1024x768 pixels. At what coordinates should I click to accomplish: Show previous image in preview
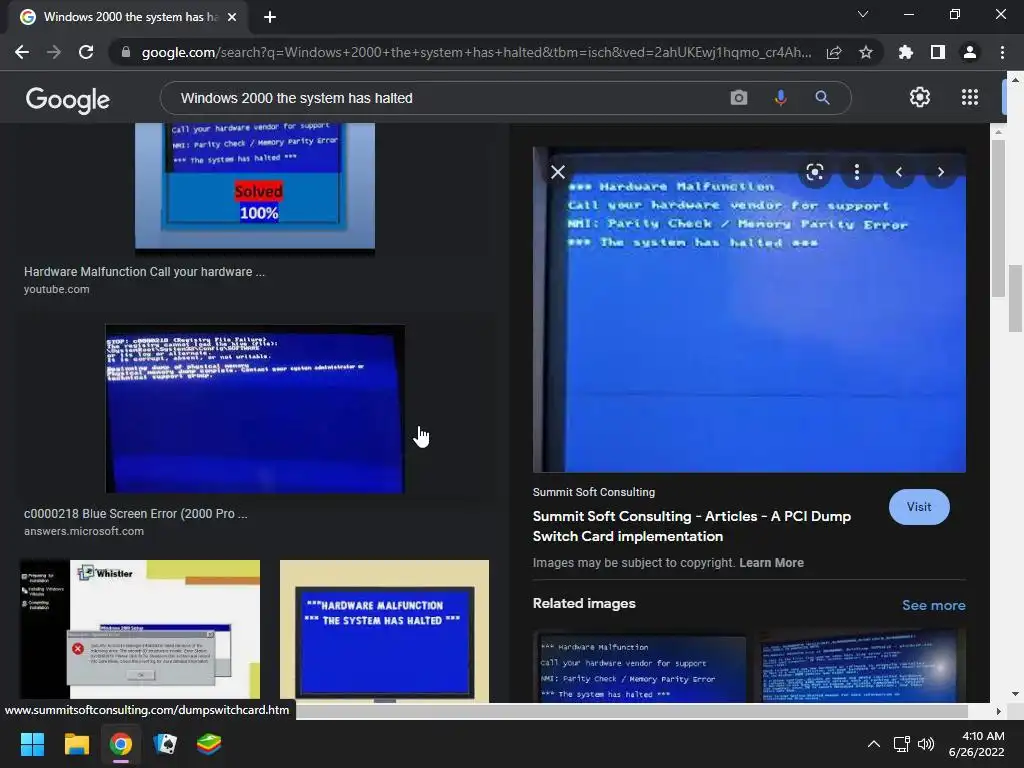(899, 172)
